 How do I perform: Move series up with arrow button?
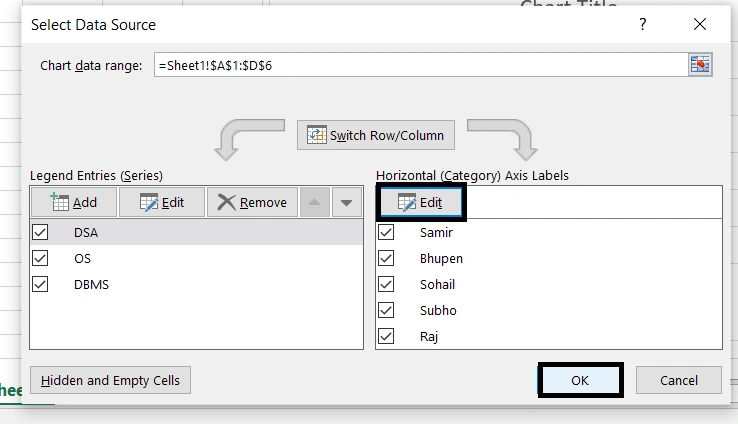point(314,202)
